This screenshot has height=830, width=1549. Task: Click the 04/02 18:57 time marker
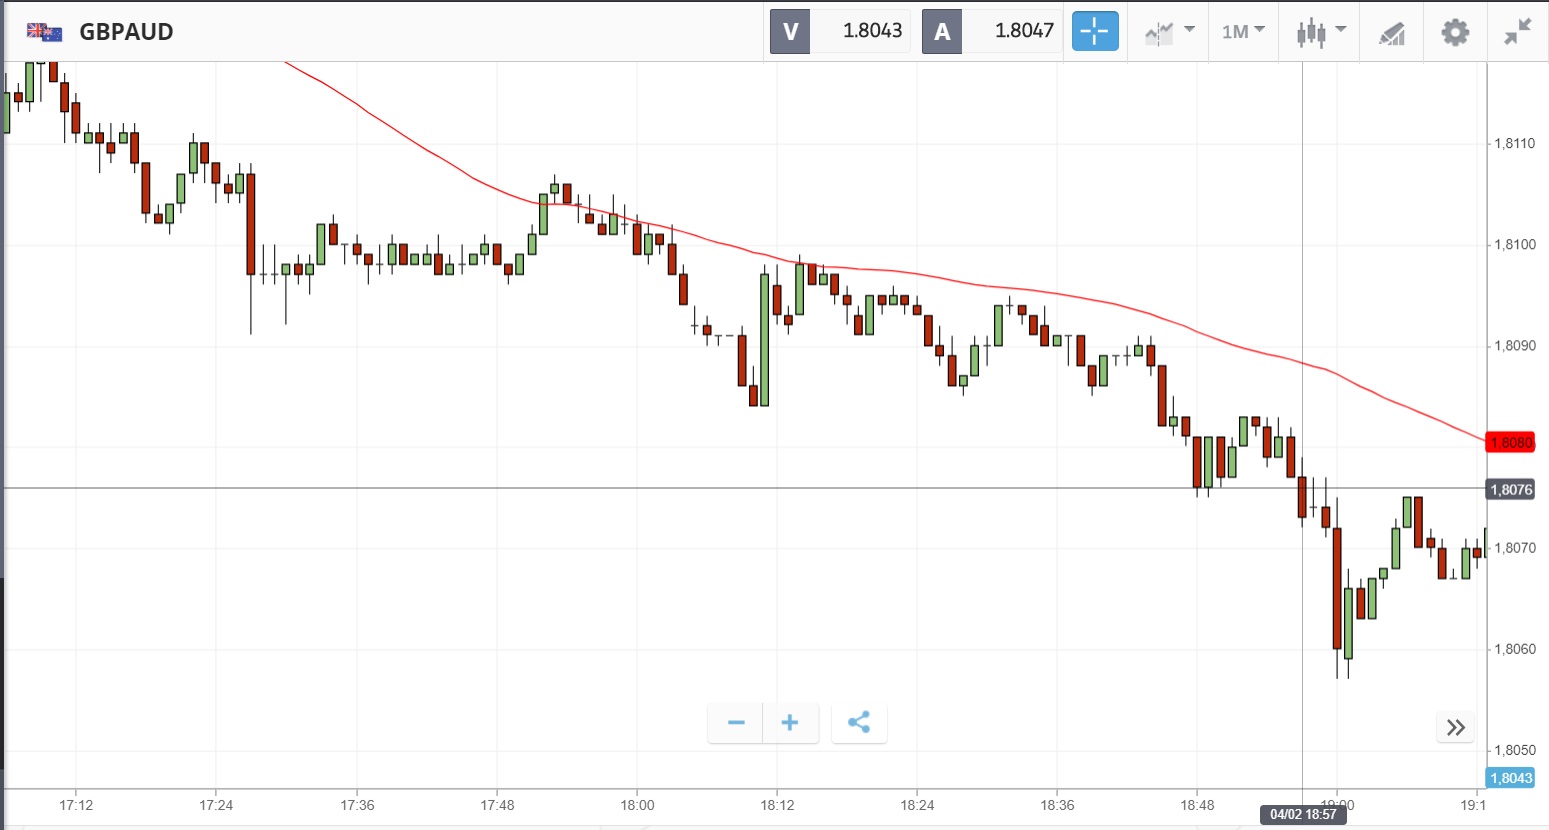coord(1302,814)
